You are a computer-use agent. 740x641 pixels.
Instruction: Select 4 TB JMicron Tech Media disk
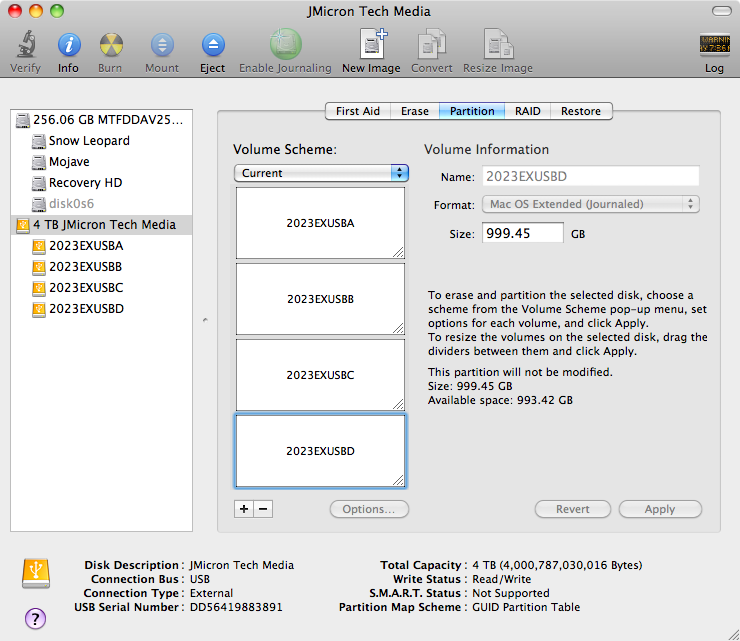tap(101, 225)
